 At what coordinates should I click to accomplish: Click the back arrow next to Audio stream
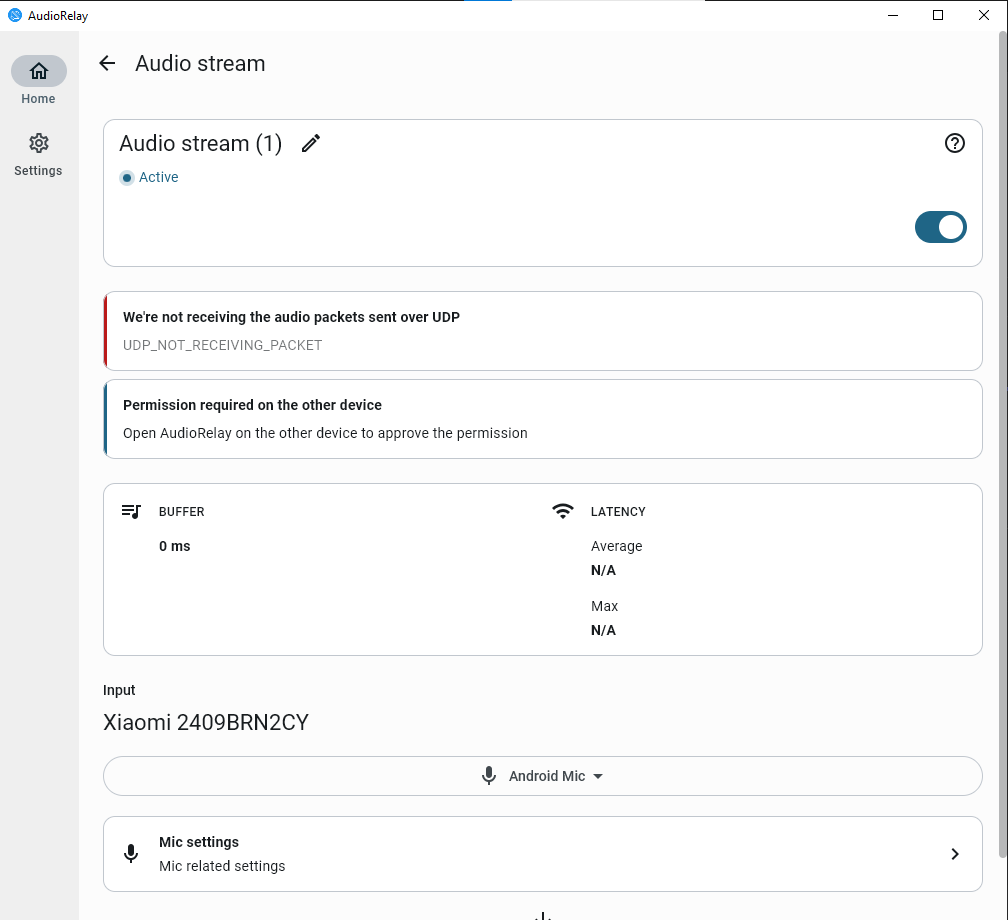click(107, 64)
